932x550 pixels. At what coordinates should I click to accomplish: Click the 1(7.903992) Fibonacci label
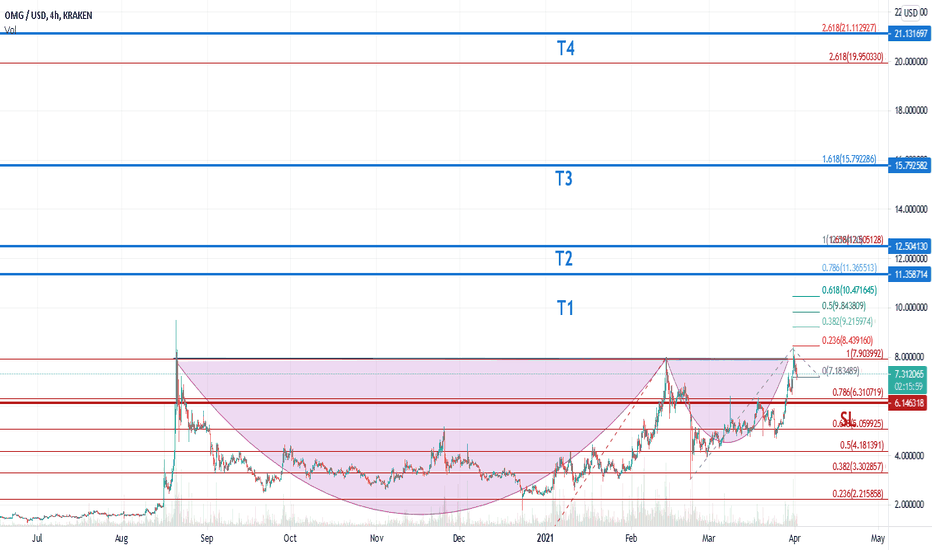tap(864, 354)
